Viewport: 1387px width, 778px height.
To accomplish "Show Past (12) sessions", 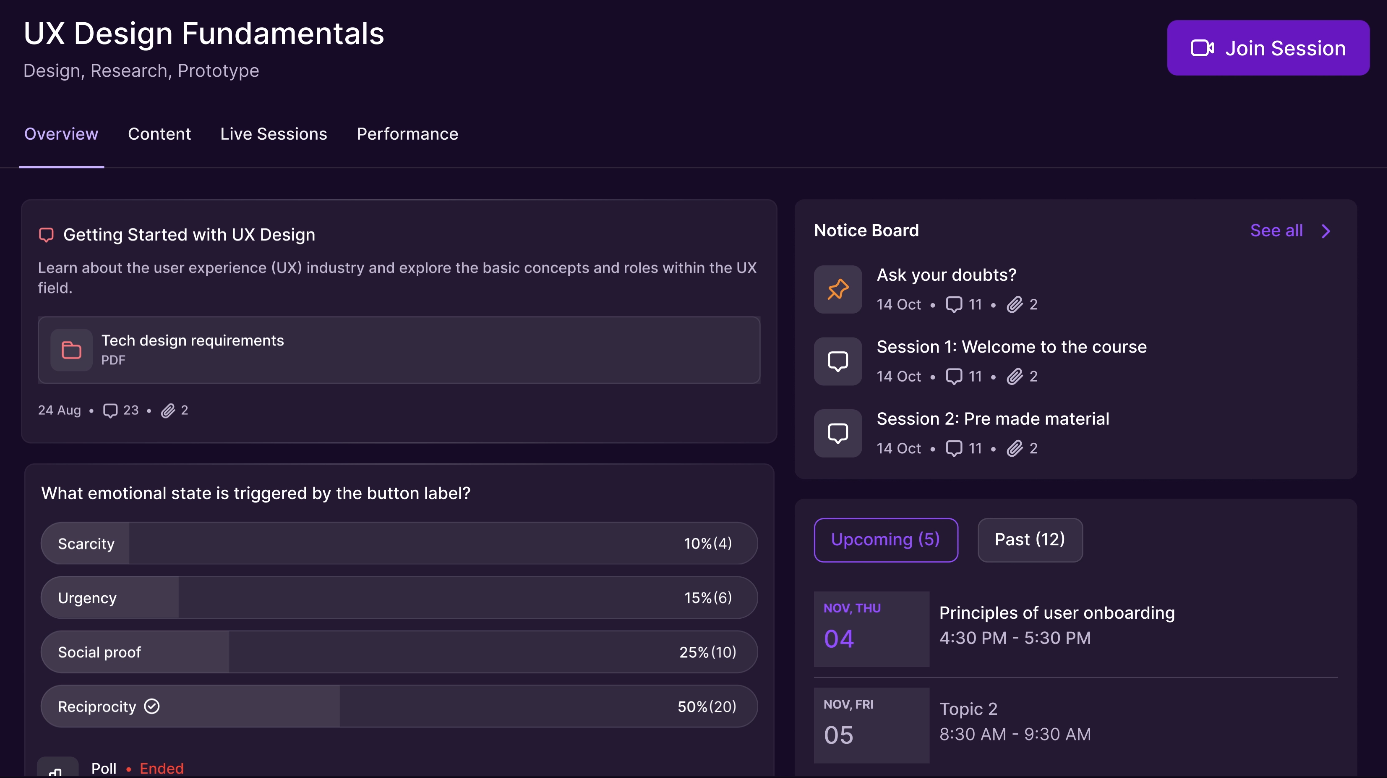I will coord(1029,540).
